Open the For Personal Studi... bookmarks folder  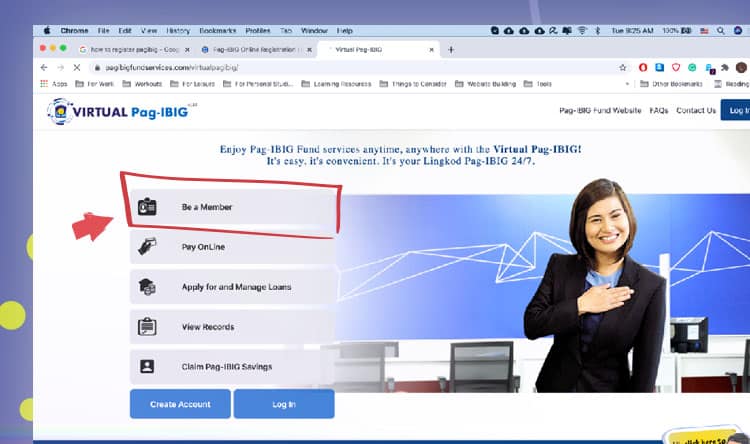258,84
